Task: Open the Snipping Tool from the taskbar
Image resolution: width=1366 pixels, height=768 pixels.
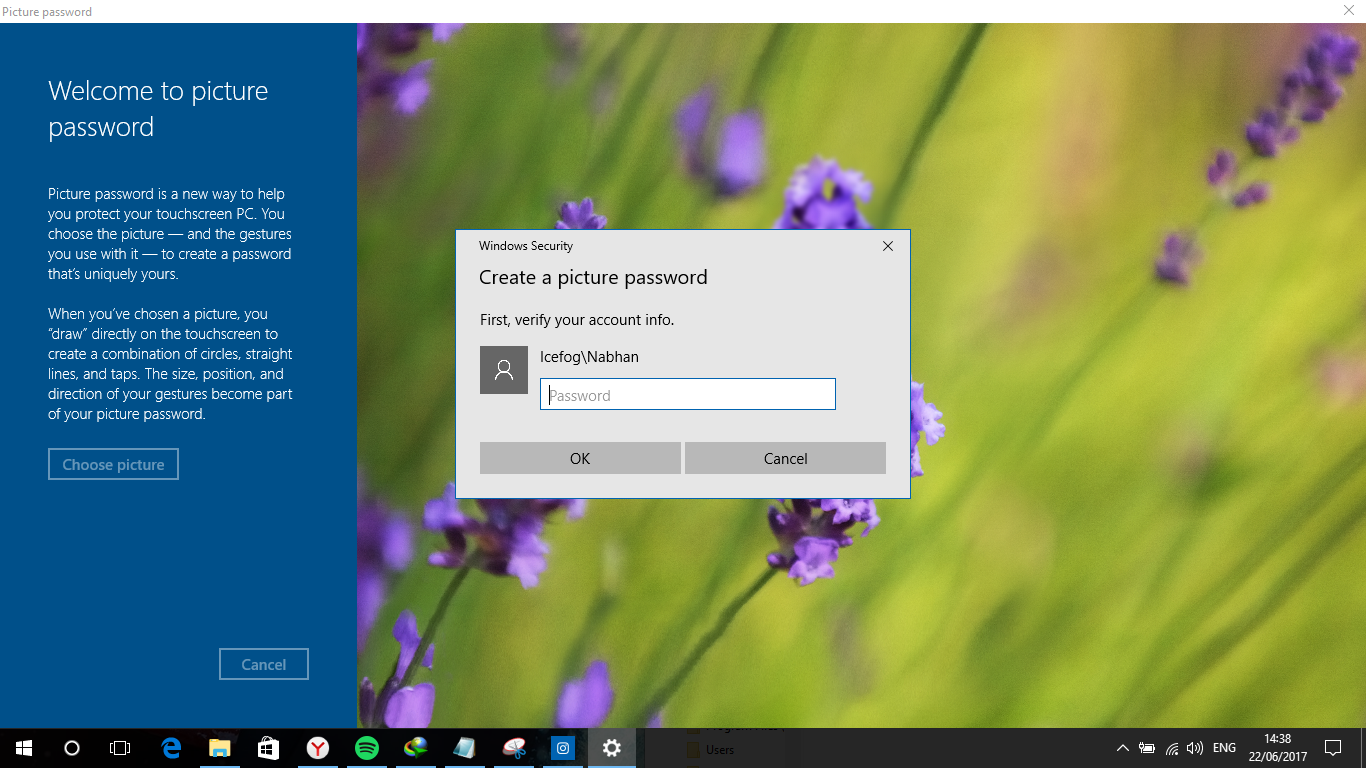Action: pos(513,747)
